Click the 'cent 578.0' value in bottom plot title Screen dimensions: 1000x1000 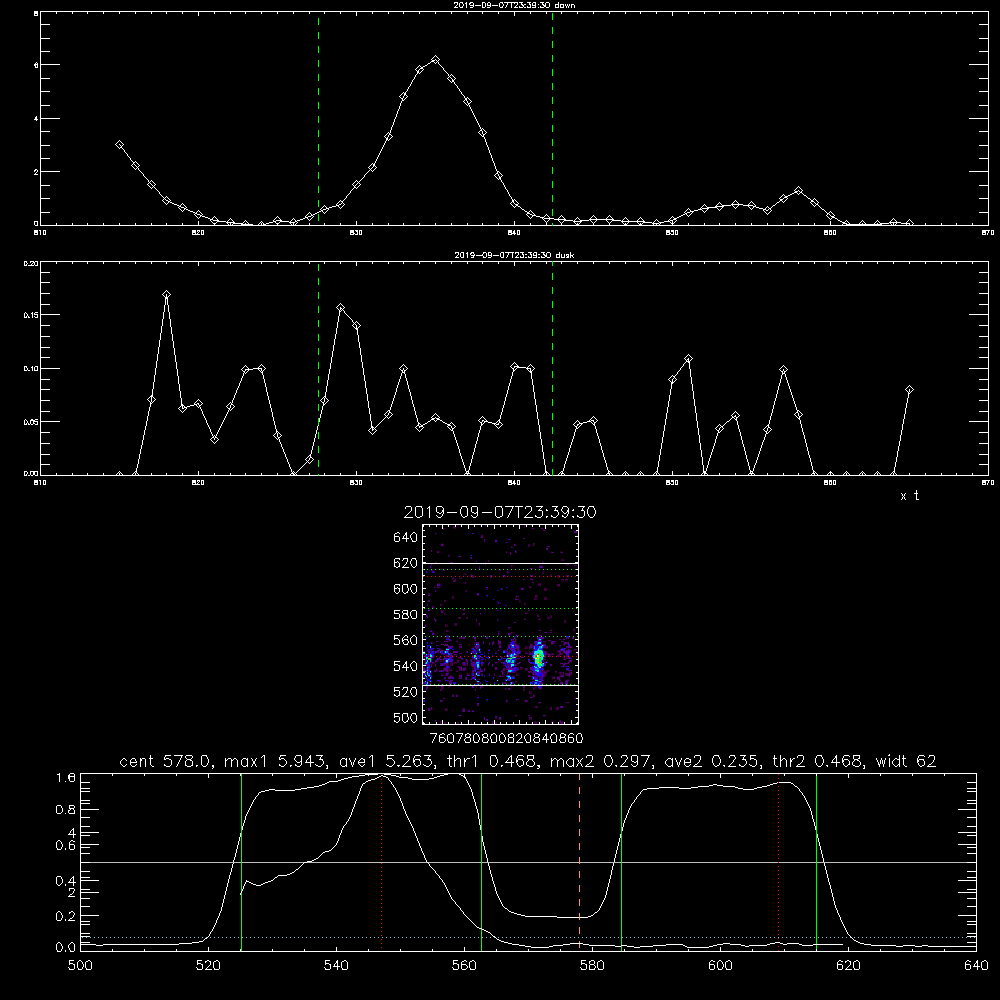(168, 761)
